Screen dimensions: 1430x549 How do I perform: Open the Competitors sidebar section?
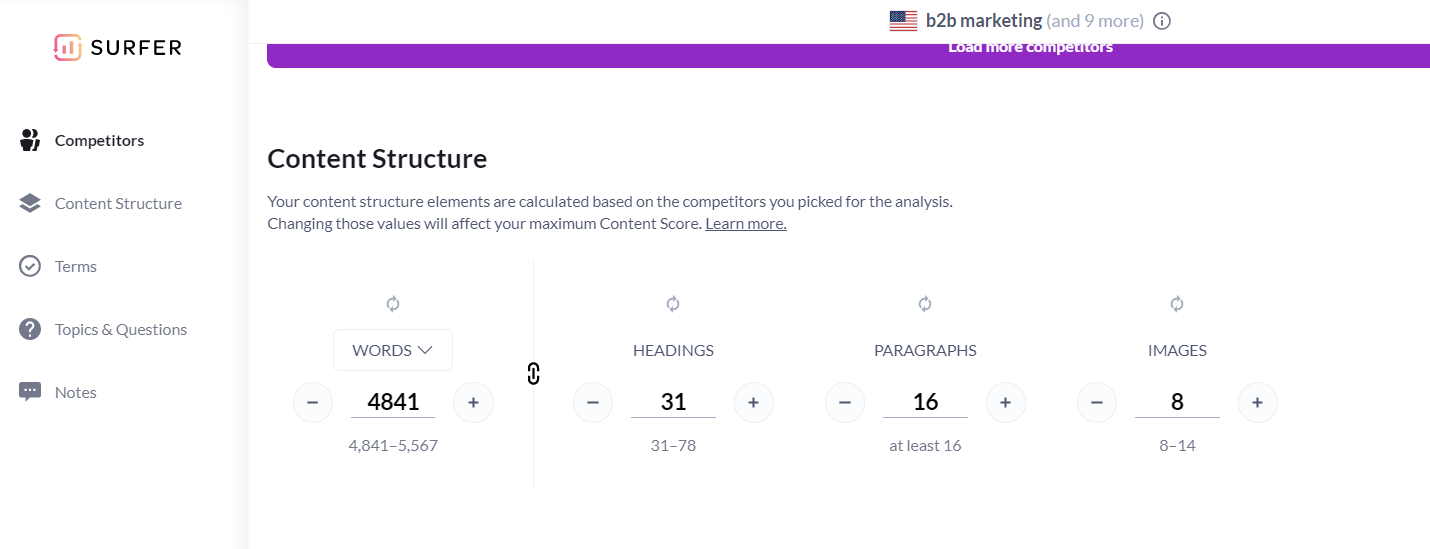tap(99, 141)
